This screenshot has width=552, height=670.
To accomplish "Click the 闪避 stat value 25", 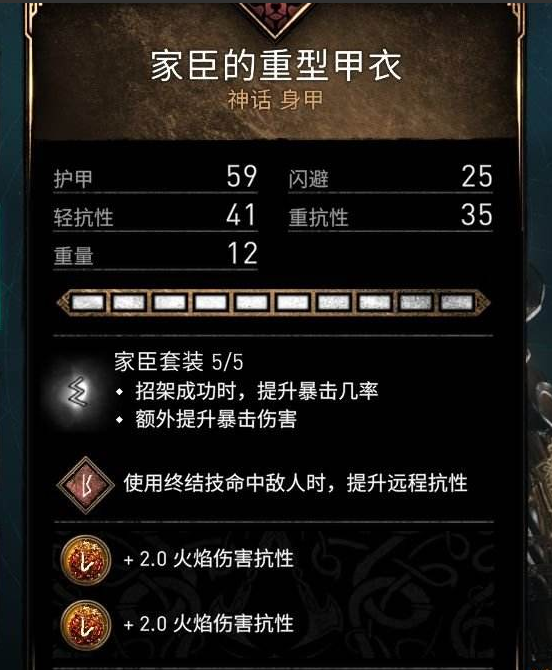I will pos(477,176).
